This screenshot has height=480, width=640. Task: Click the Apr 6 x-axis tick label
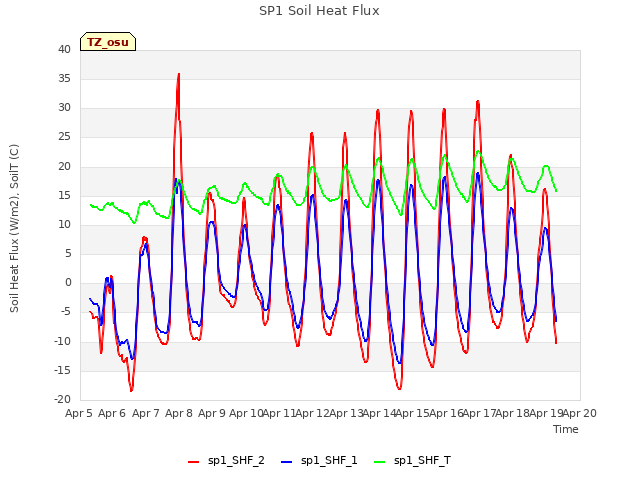pos(112,413)
